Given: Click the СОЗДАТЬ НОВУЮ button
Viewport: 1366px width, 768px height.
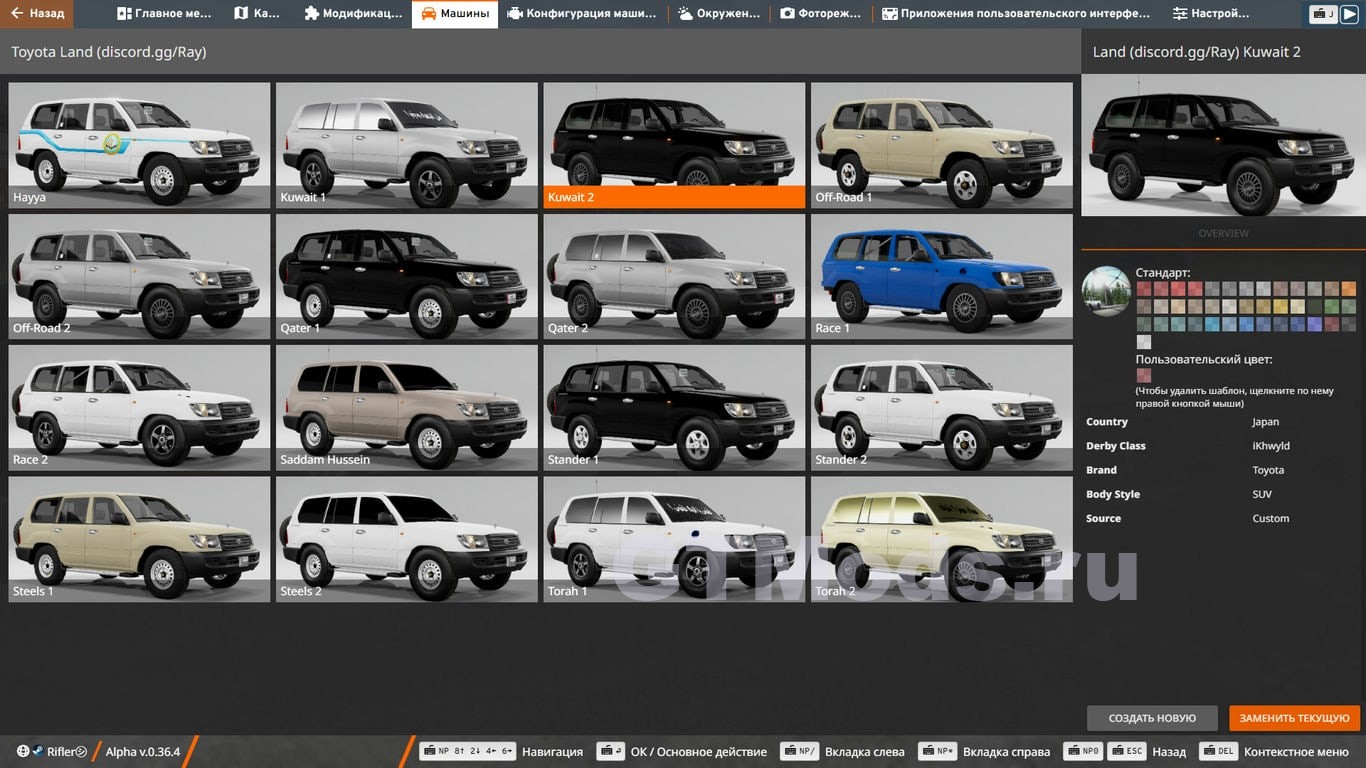Looking at the screenshot, I should [x=1152, y=718].
